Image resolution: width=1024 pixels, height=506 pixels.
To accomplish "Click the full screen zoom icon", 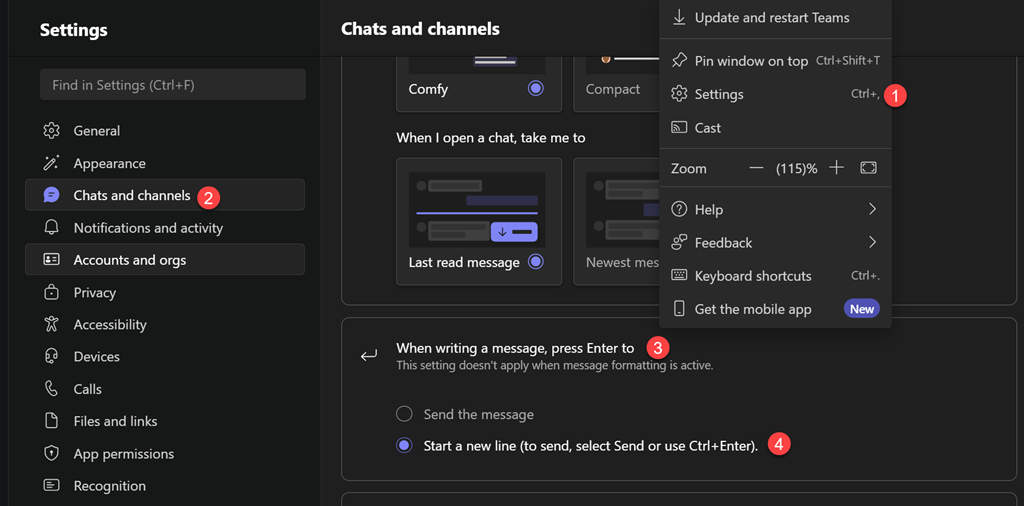I will point(868,168).
